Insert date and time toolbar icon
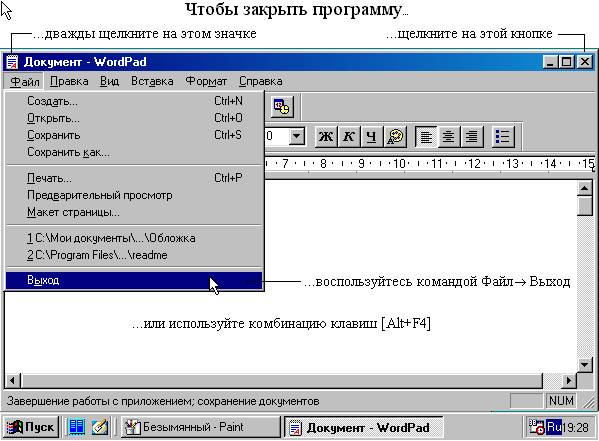Image resolution: width=599 pixels, height=441 pixels. (282, 107)
